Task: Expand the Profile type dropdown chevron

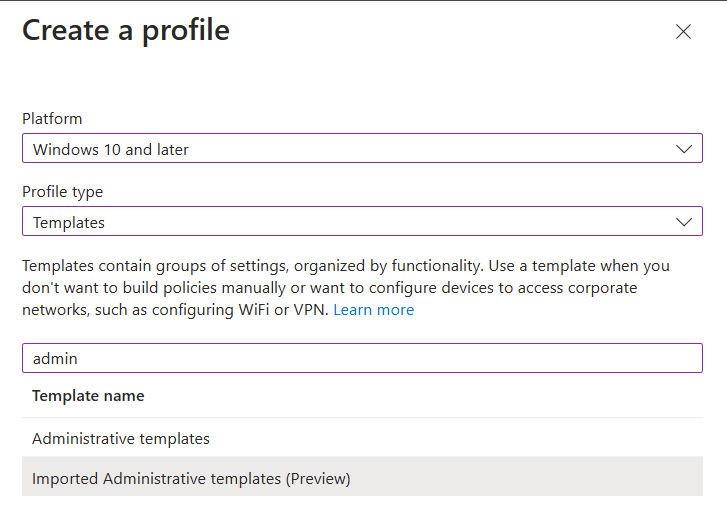Action: (x=684, y=222)
